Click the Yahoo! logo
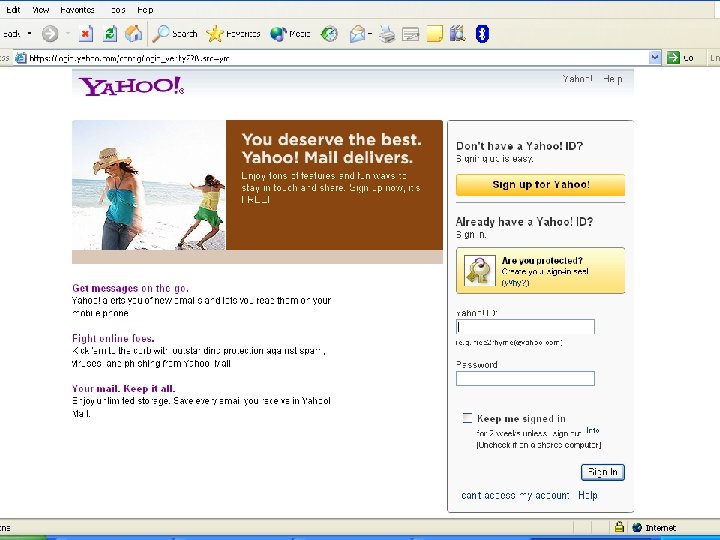Viewport: 720px width, 540px height. pyautogui.click(x=131, y=86)
